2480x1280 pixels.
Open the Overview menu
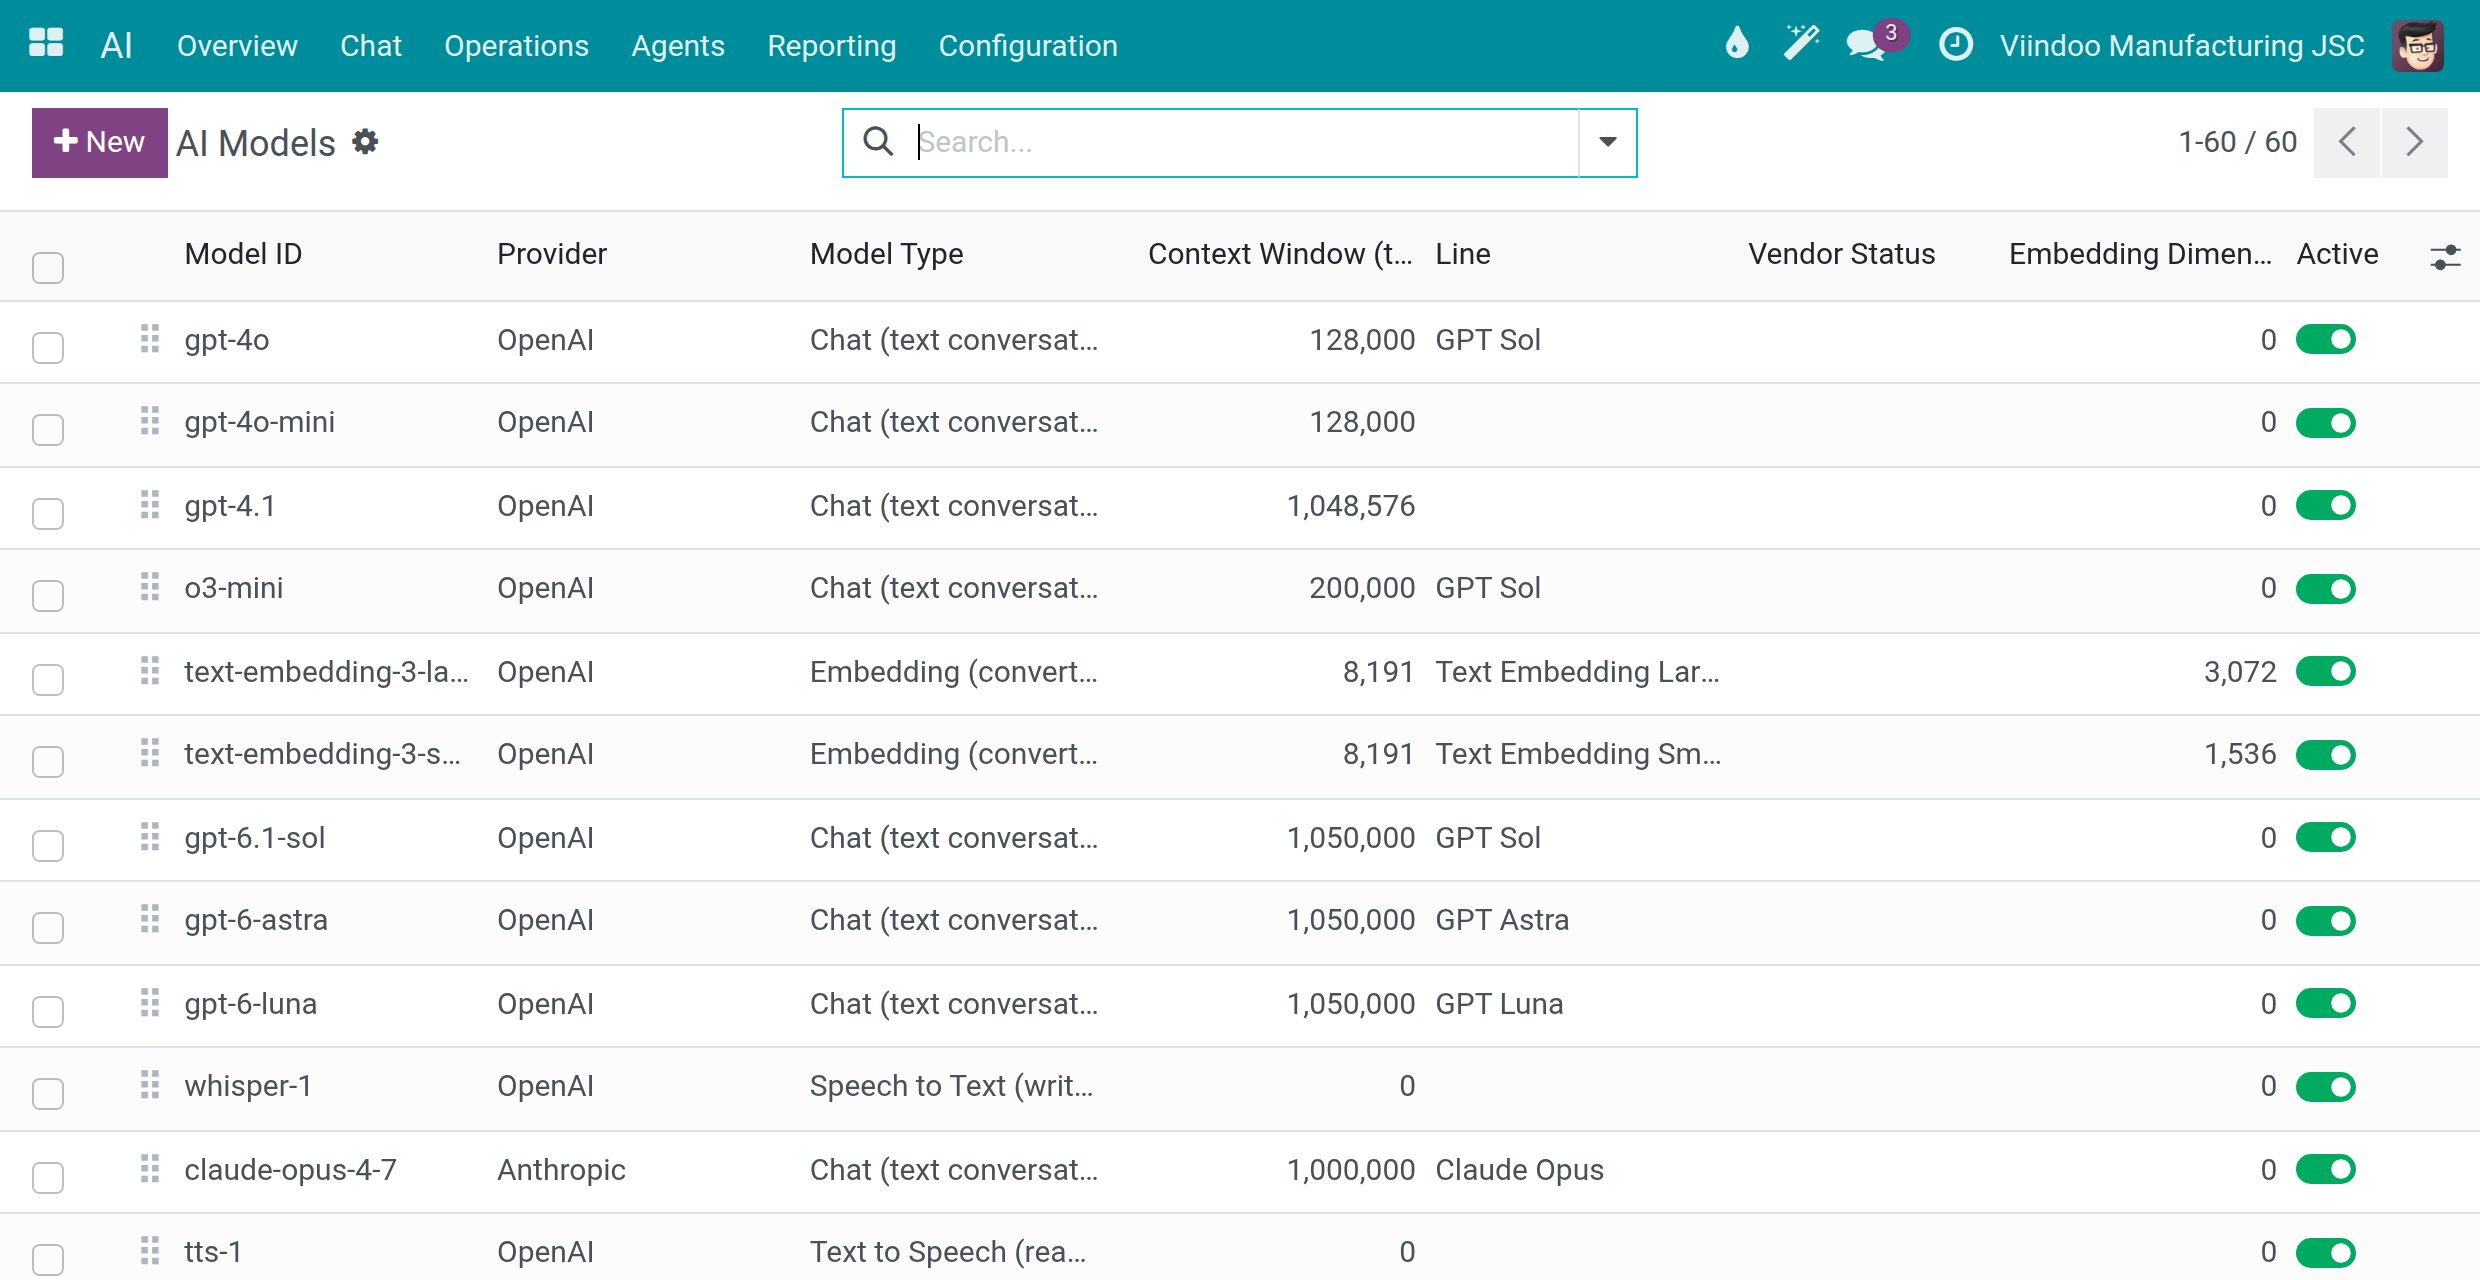(237, 46)
